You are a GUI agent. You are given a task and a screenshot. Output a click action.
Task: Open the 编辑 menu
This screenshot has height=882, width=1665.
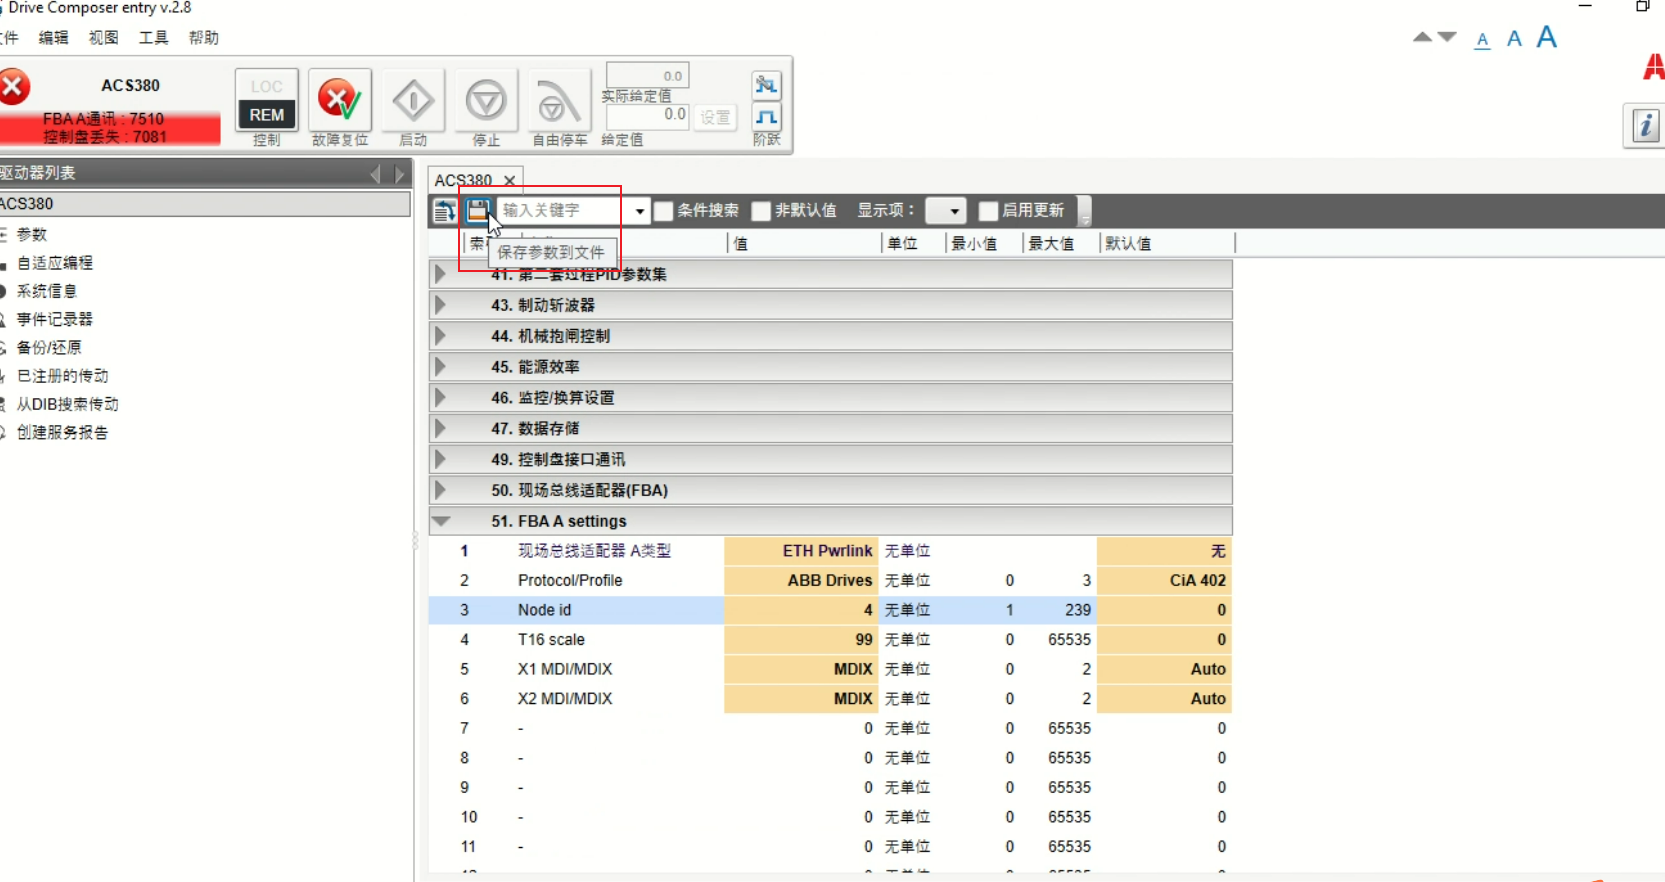click(53, 38)
